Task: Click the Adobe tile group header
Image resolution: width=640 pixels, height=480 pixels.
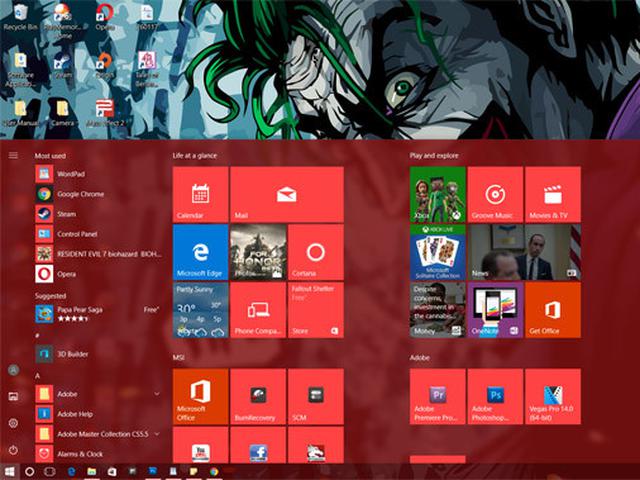Action: 420,358
